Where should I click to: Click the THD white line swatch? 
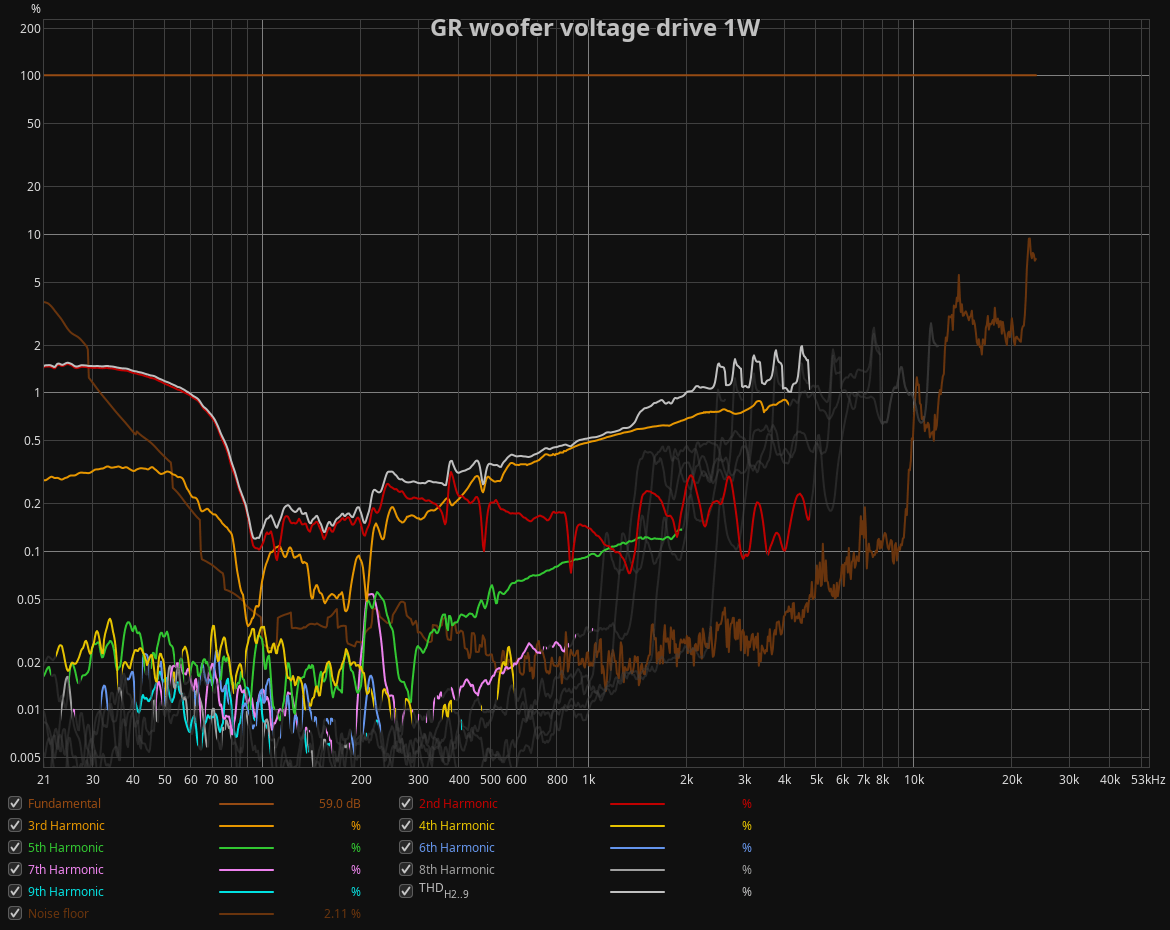tap(637, 892)
